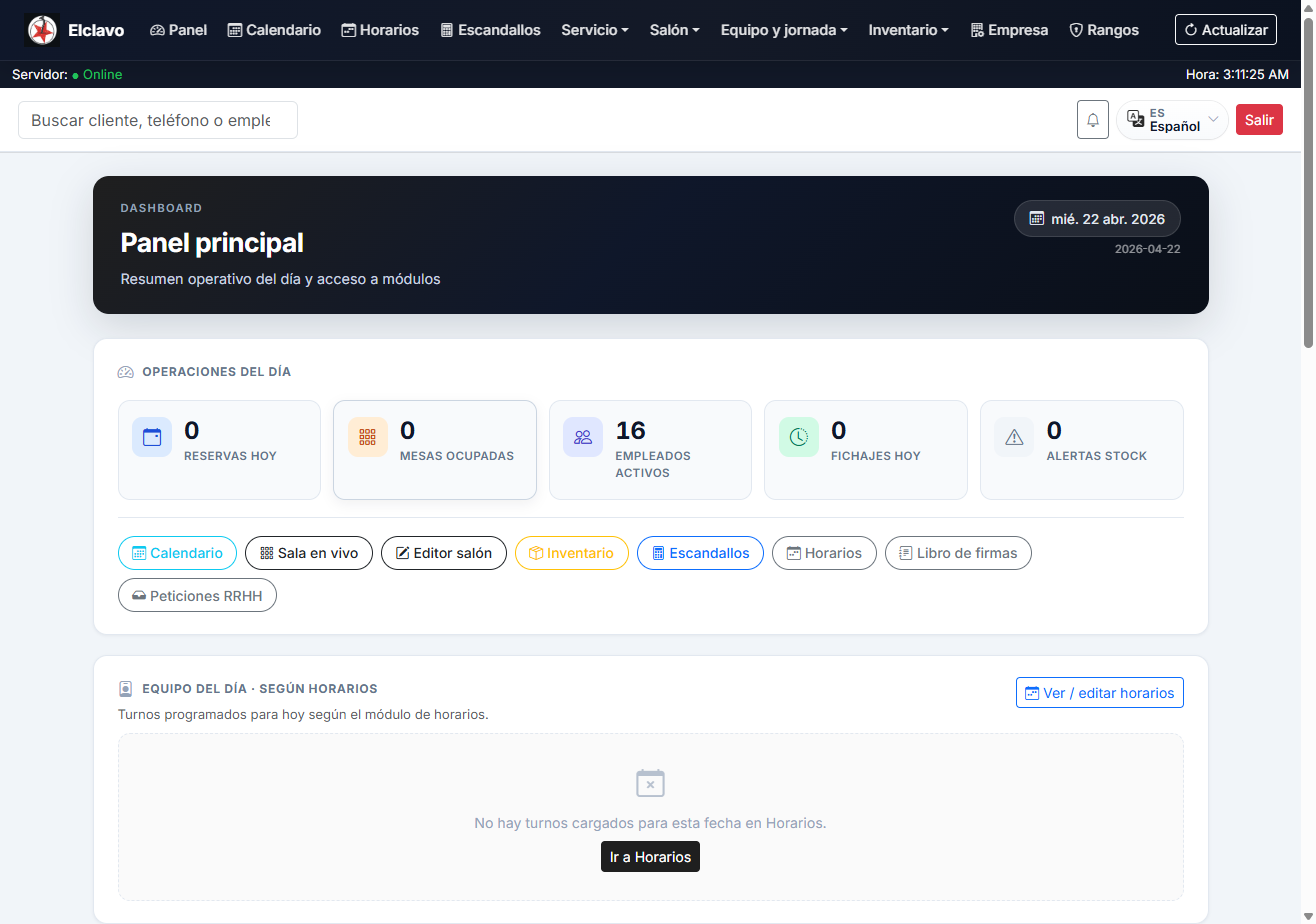Focus the Buscar cliente search field

click(158, 120)
